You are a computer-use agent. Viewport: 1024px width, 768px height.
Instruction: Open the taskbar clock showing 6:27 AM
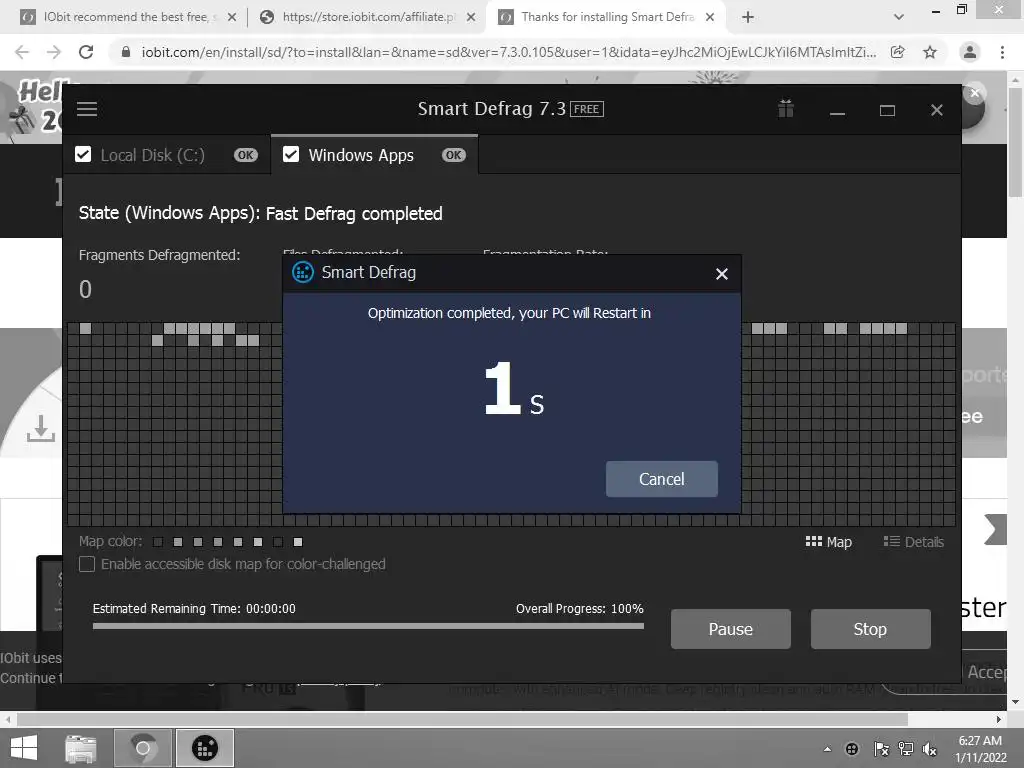980,749
